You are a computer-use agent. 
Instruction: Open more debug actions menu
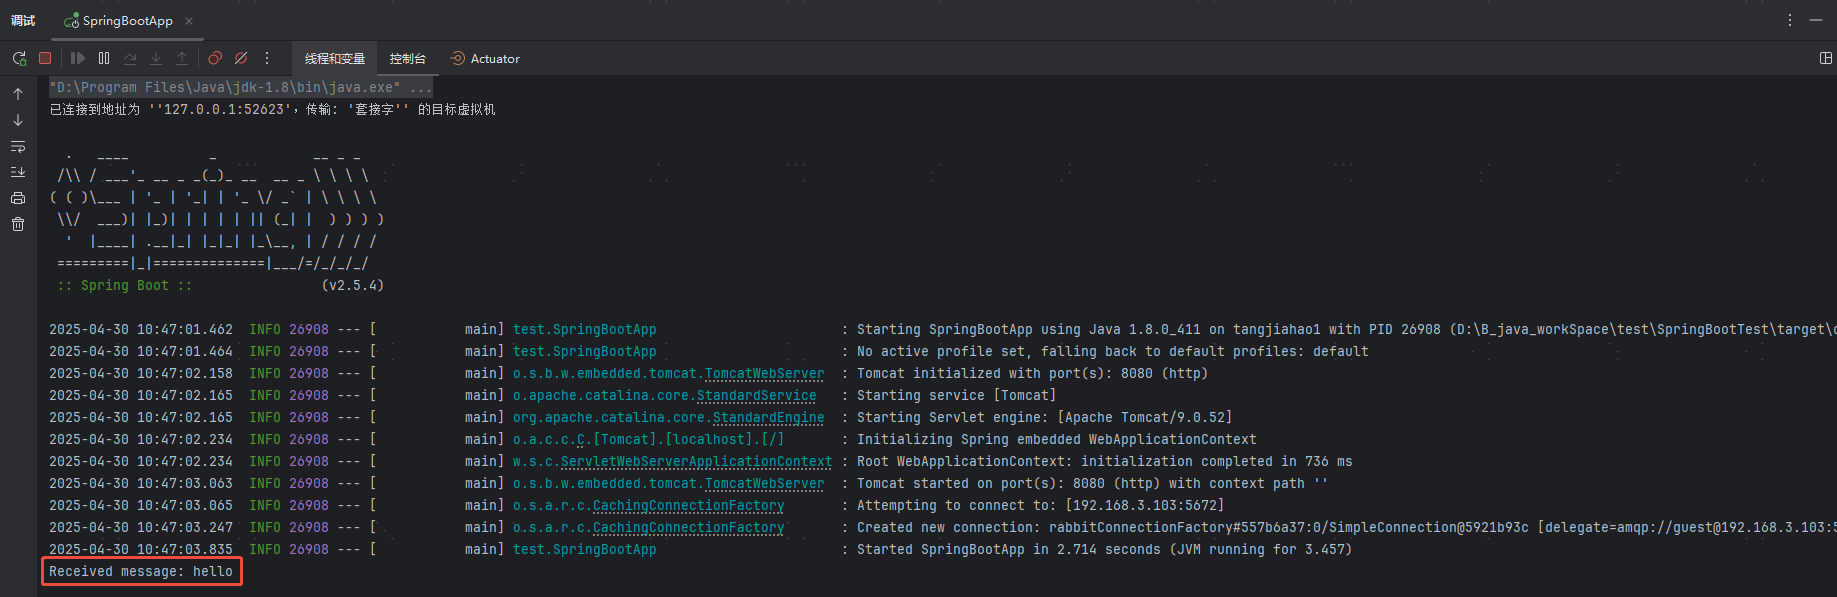point(267,58)
